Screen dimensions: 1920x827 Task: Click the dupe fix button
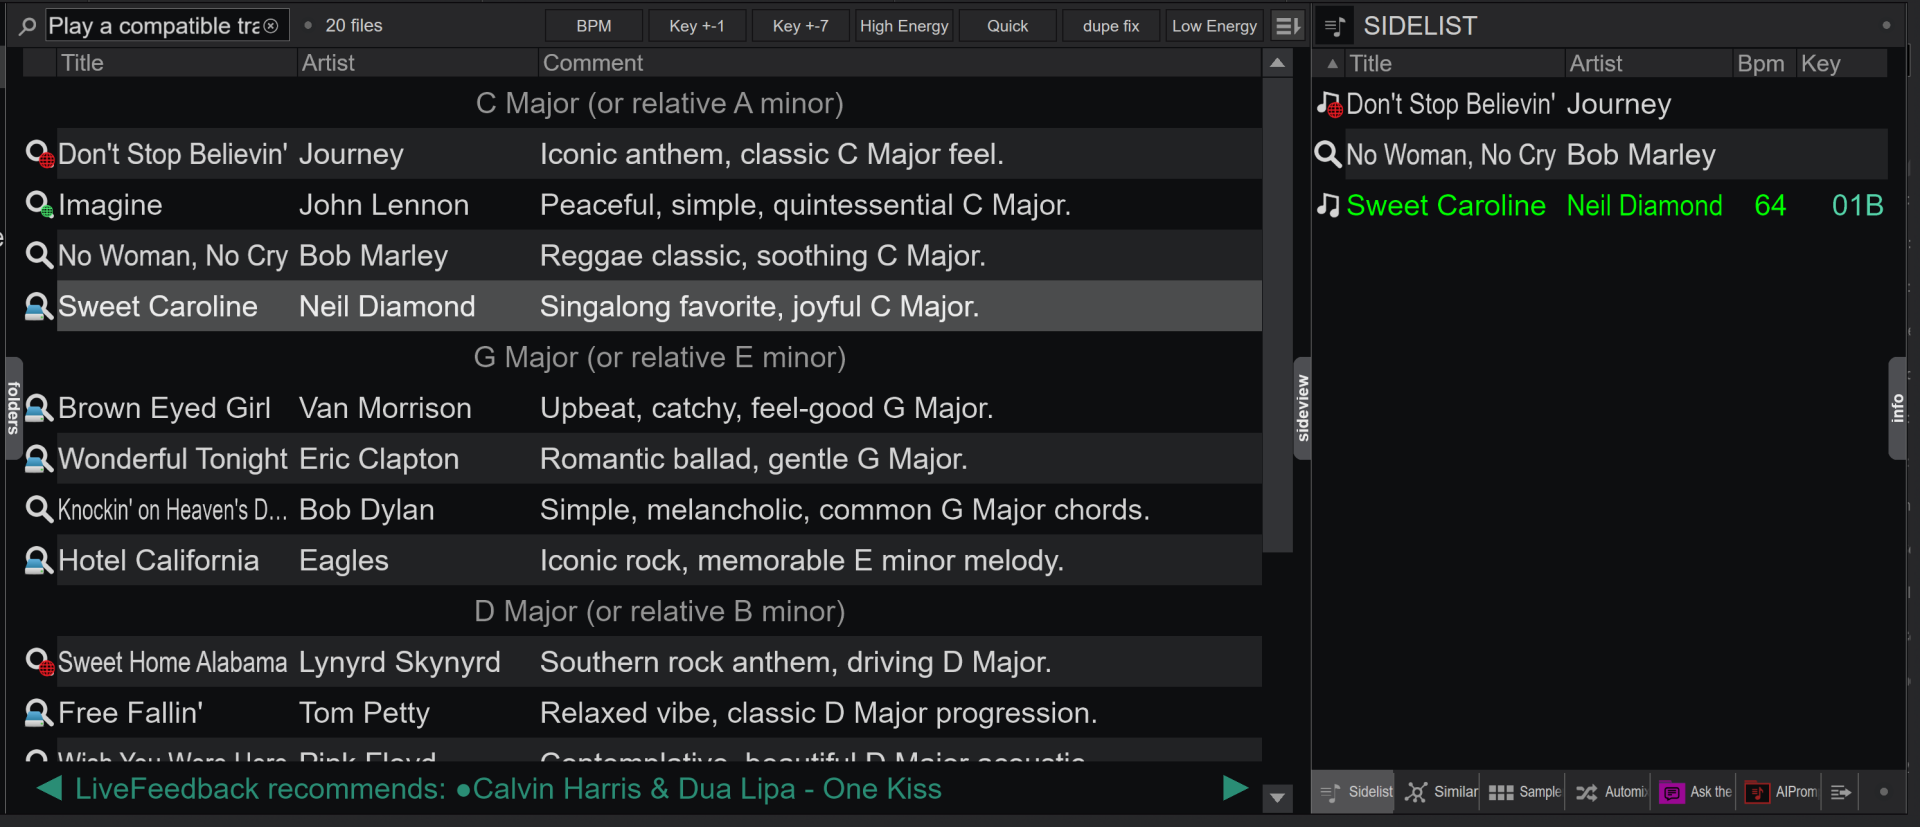[x=1110, y=26]
